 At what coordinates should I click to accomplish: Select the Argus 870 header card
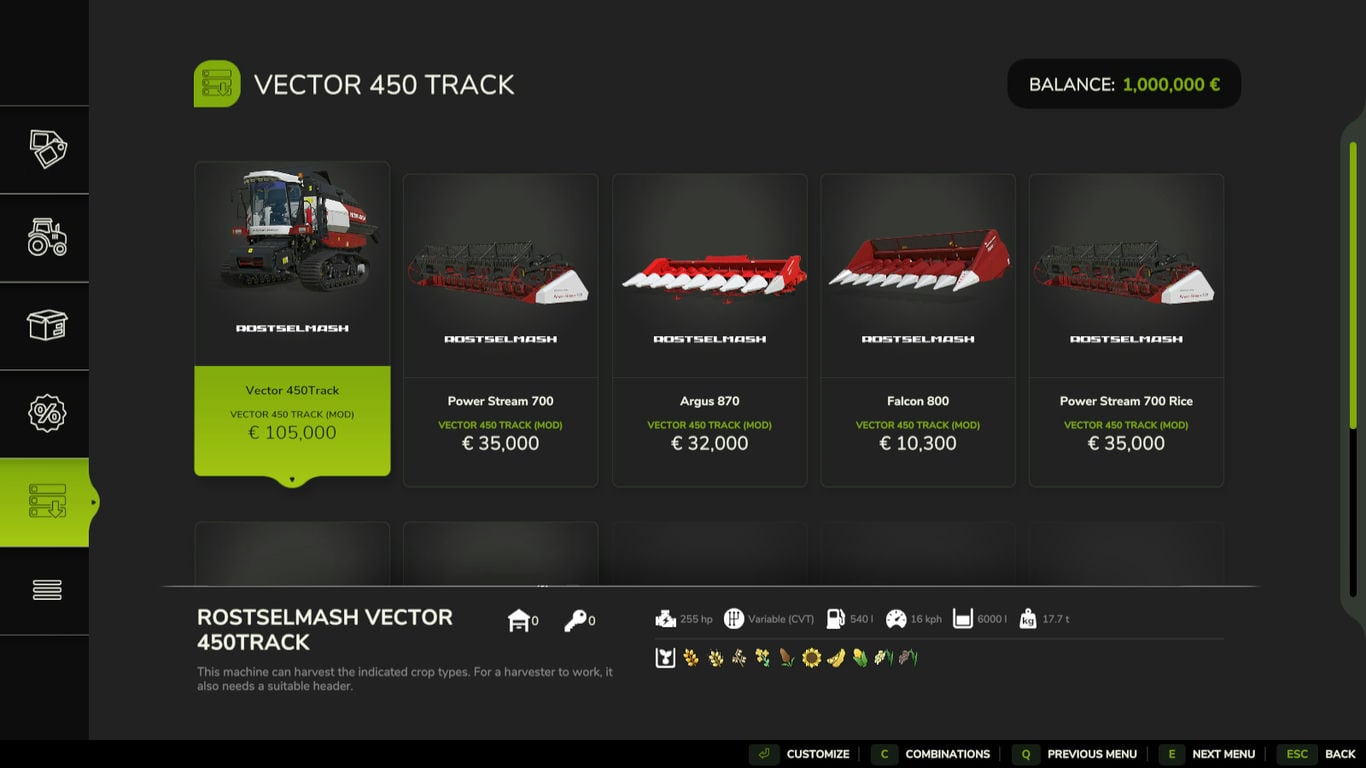tap(710, 330)
